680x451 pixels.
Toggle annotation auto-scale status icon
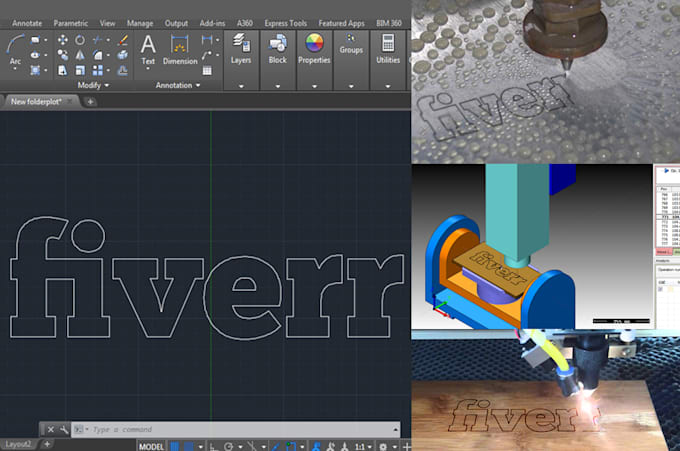[330, 446]
